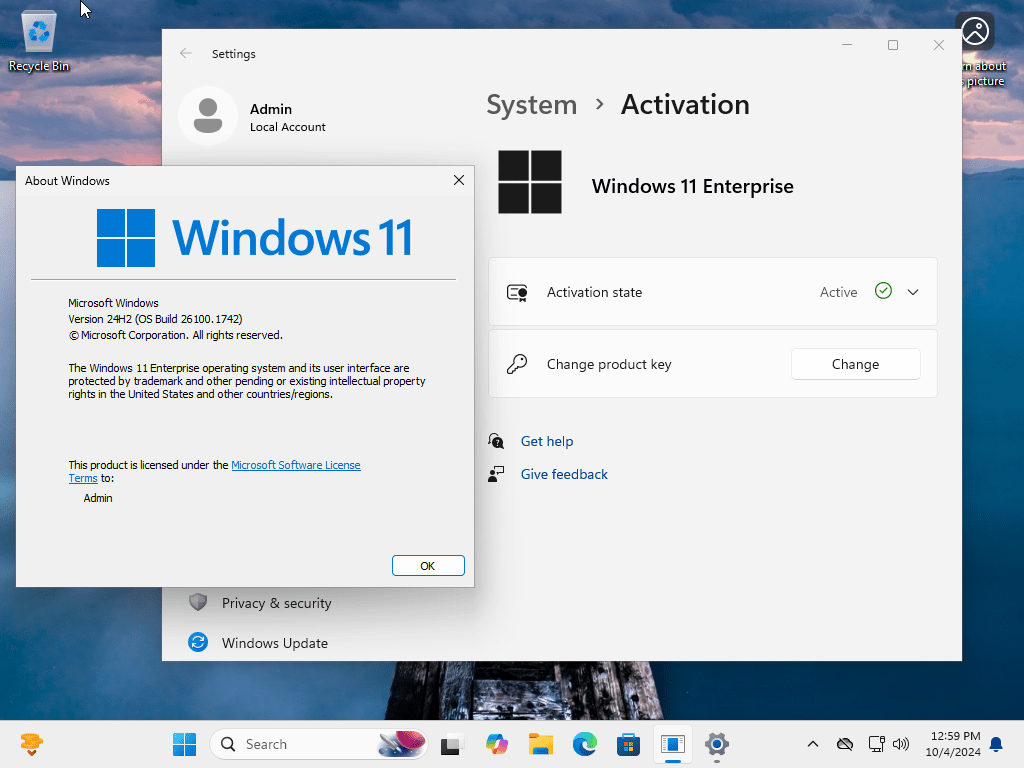The image size is (1024, 768).
Task: Click the Windows 11 Enterprise heading text
Action: pyautogui.click(x=692, y=187)
